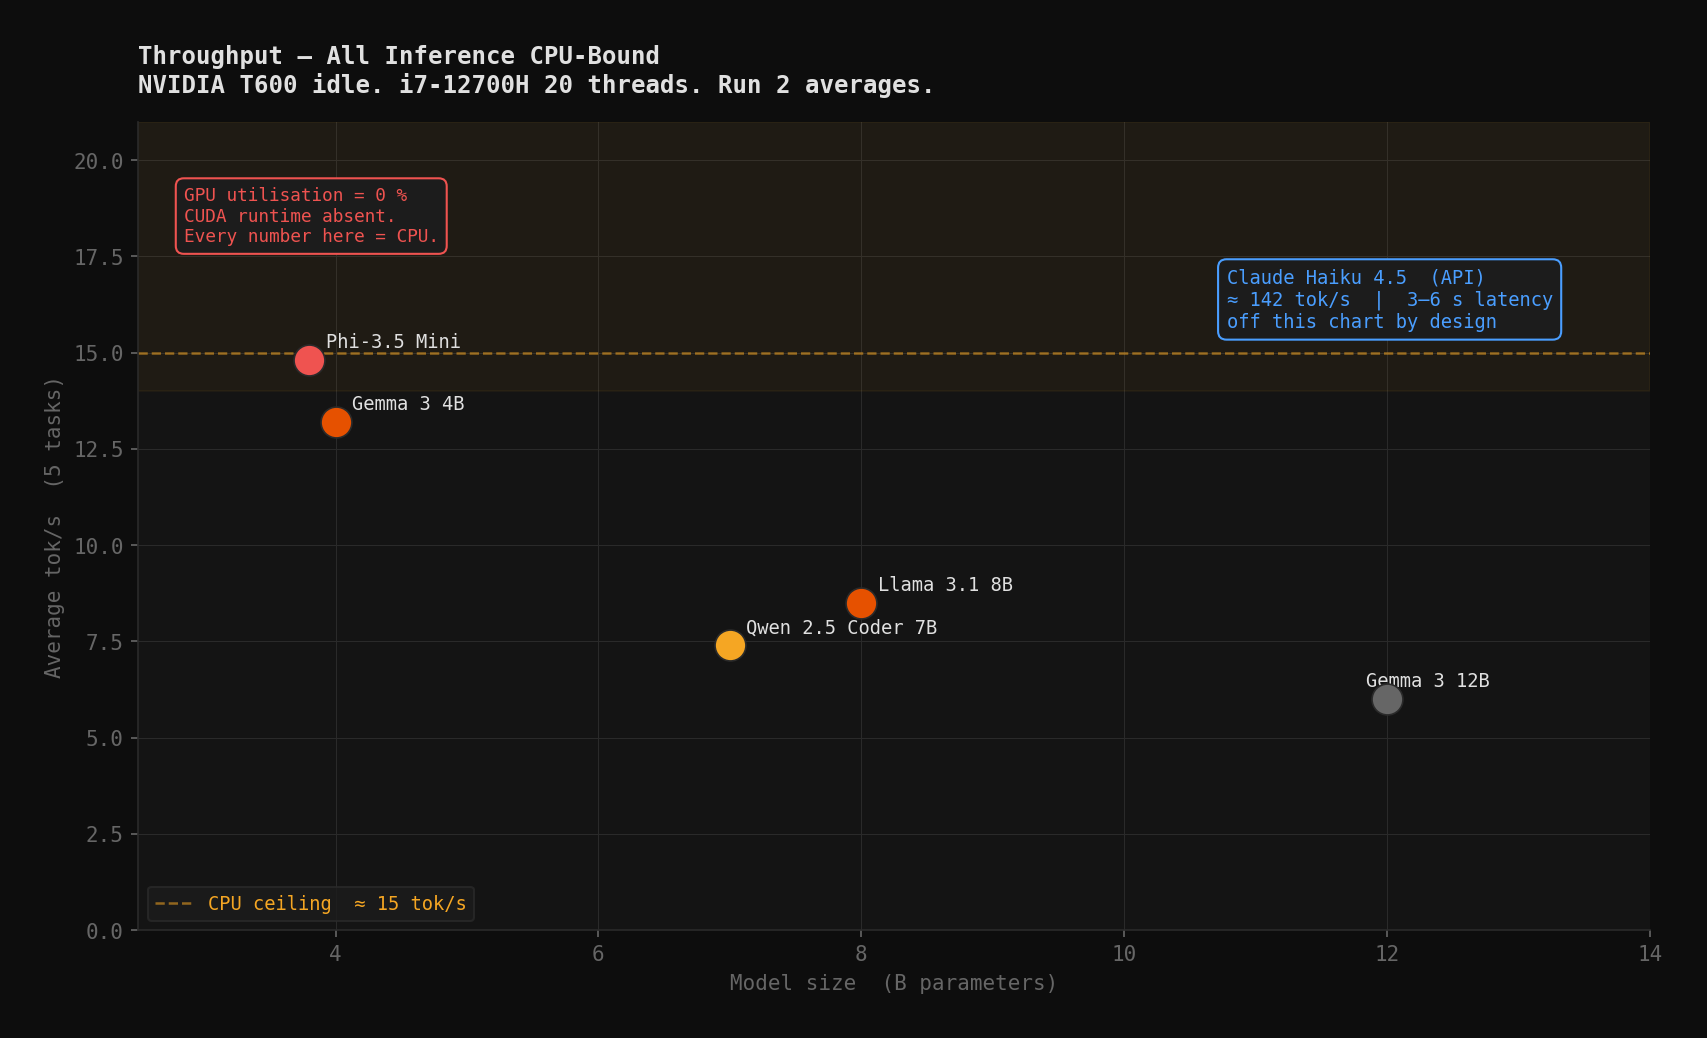Viewport: 1707px width, 1038px height.
Task: Click the chart title 'Throughput — All Inference CPU-Bound'
Action: pyautogui.click(x=398, y=56)
